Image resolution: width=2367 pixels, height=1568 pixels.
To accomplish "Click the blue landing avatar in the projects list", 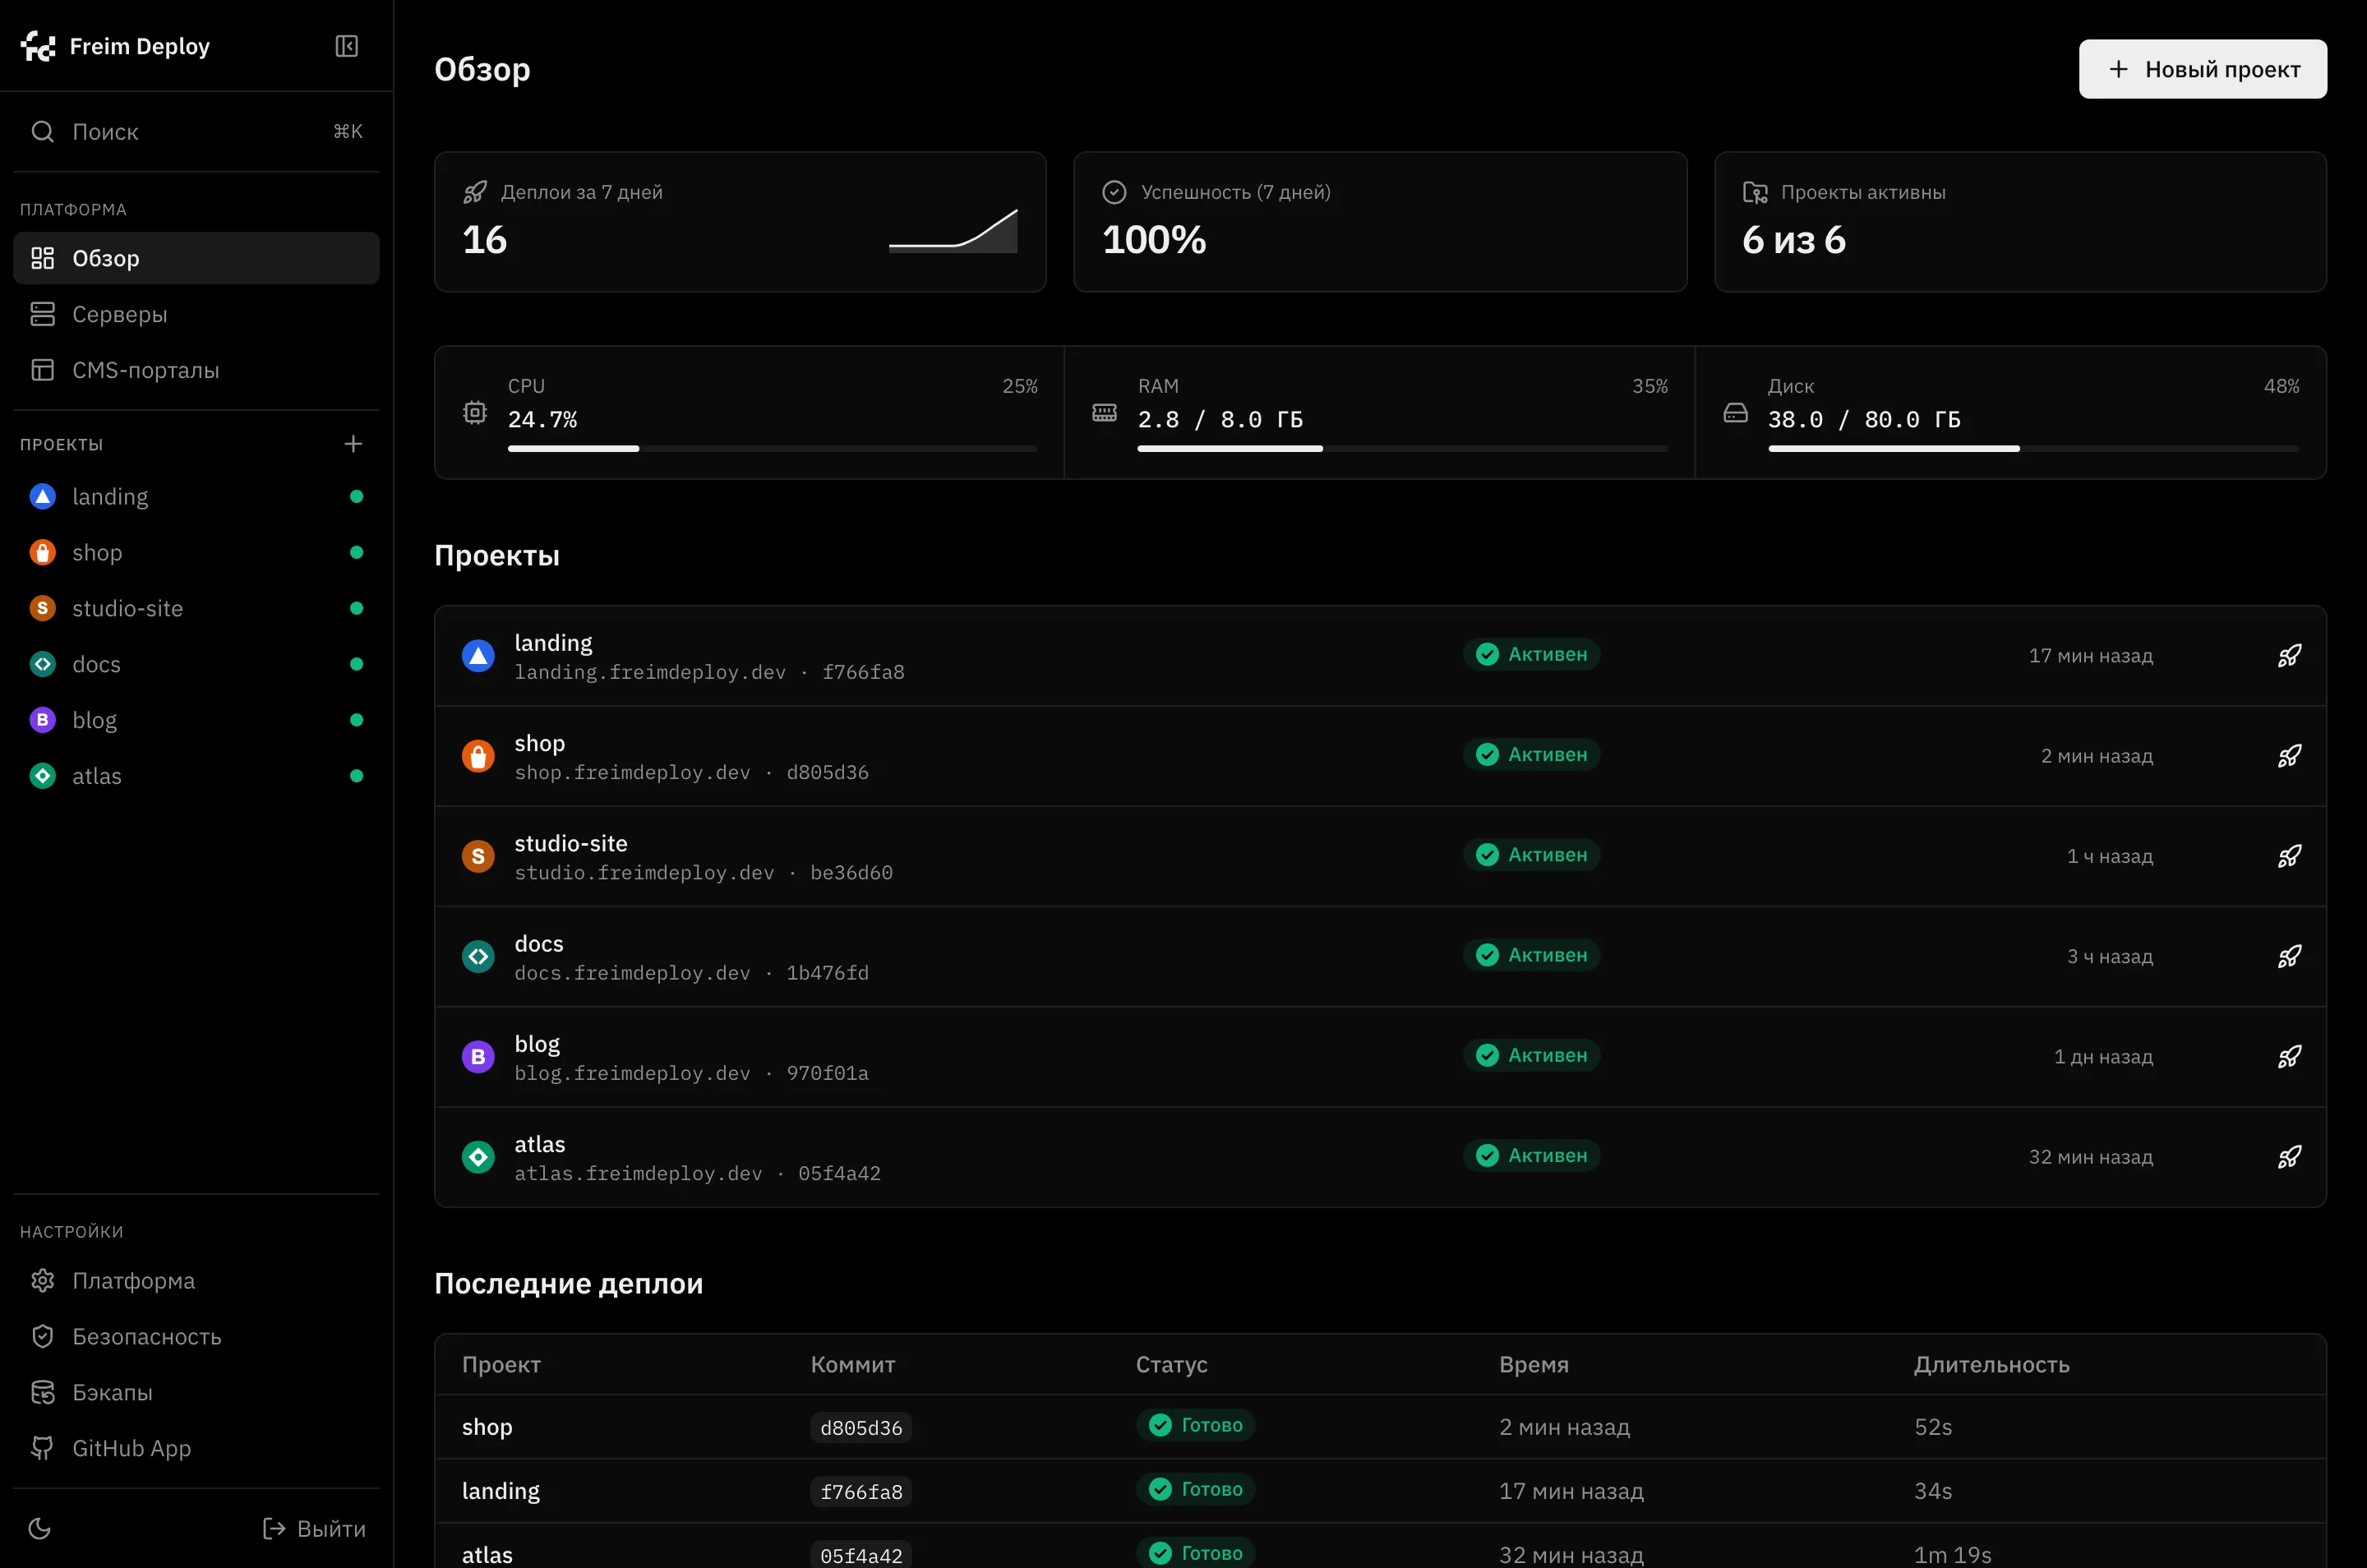I will [478, 656].
